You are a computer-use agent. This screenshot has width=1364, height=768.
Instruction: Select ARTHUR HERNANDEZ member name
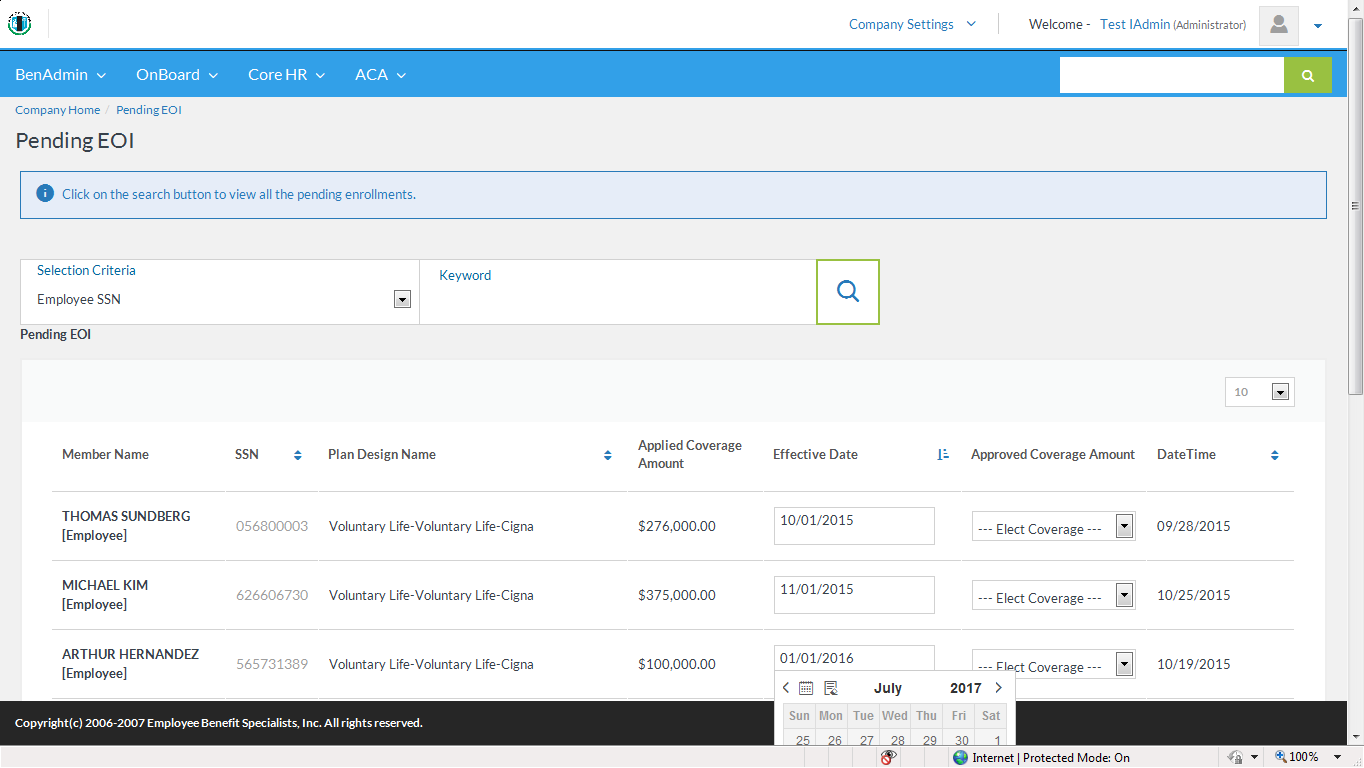[130, 654]
